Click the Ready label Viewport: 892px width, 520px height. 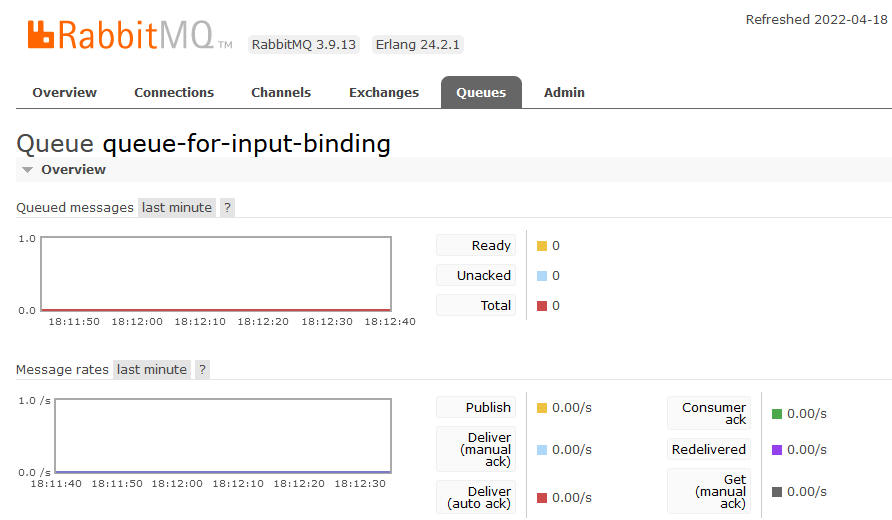(476, 245)
